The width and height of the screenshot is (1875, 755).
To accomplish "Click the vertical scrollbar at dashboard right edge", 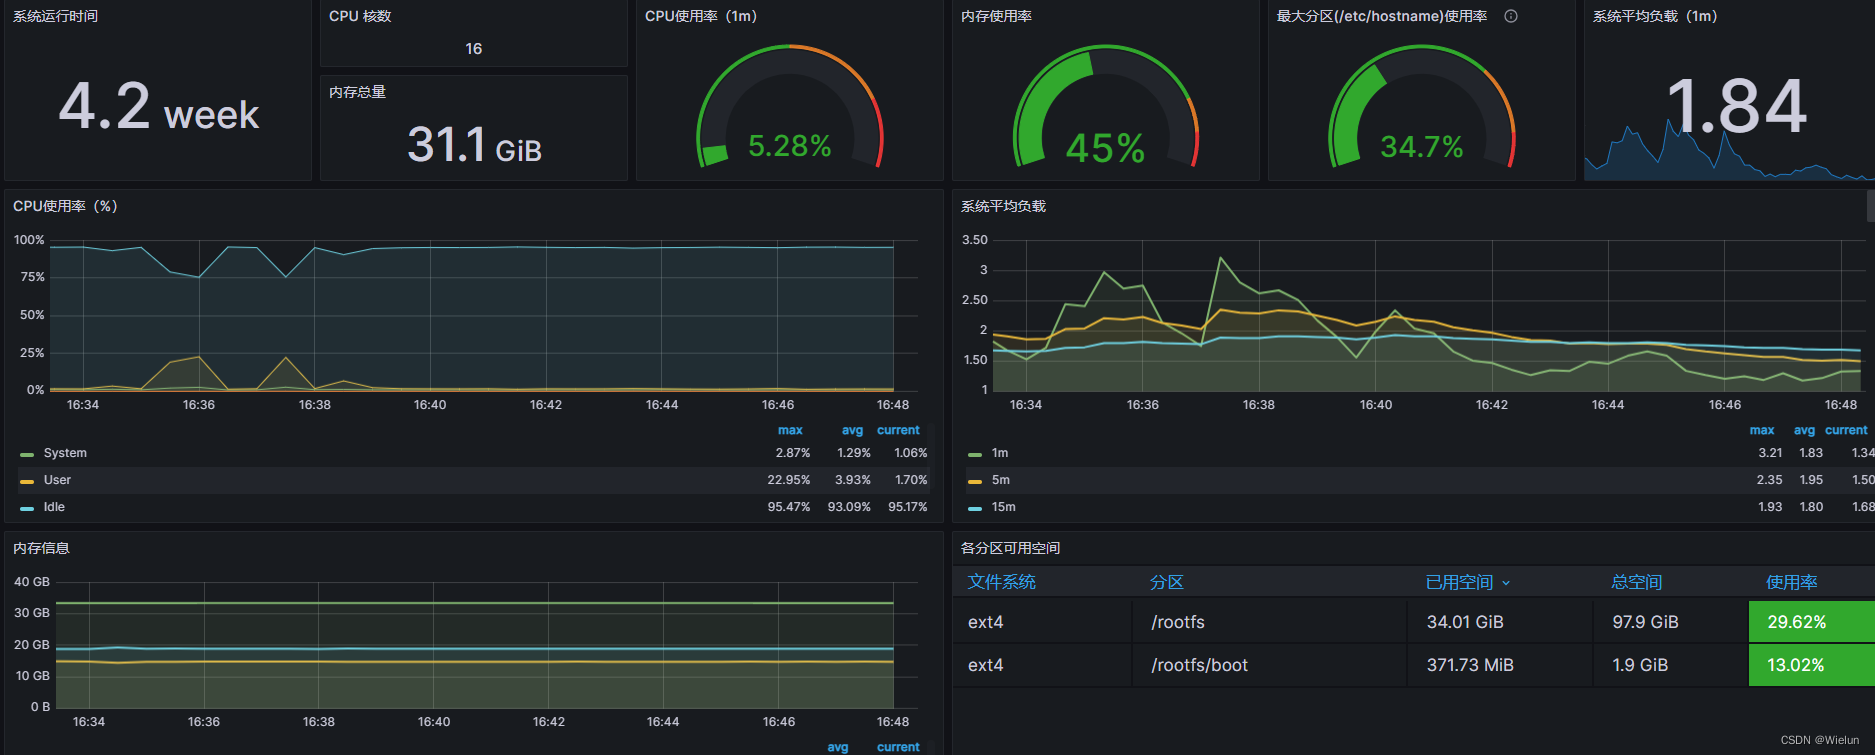I will coord(1870,206).
